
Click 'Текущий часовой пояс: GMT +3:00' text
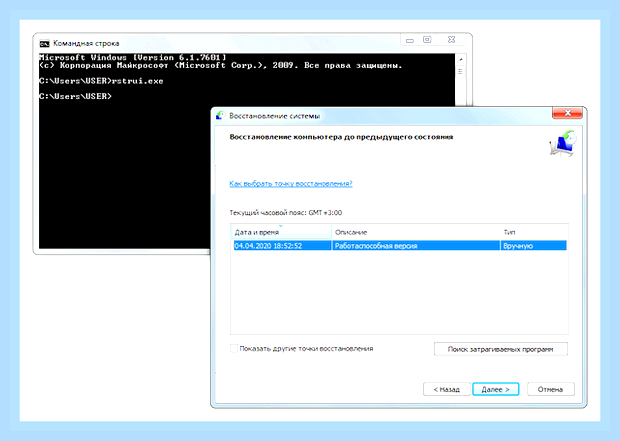coord(285,213)
